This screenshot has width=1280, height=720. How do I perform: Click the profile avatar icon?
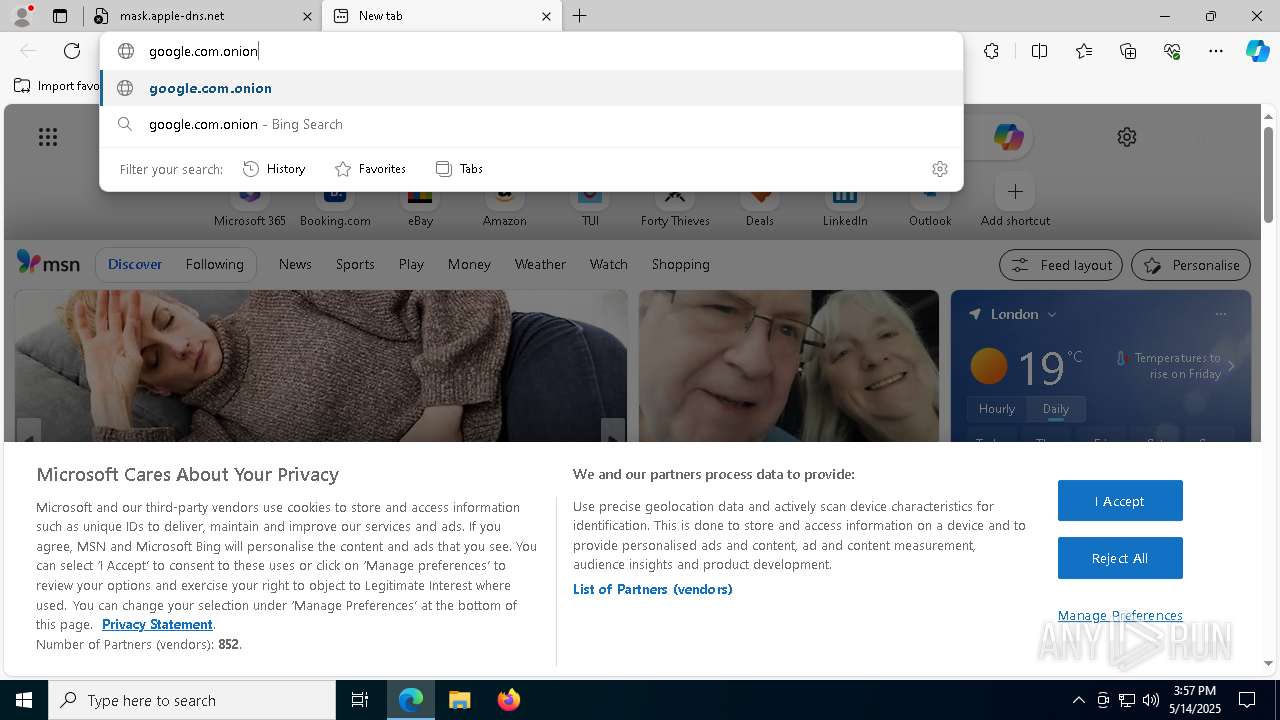(x=22, y=16)
